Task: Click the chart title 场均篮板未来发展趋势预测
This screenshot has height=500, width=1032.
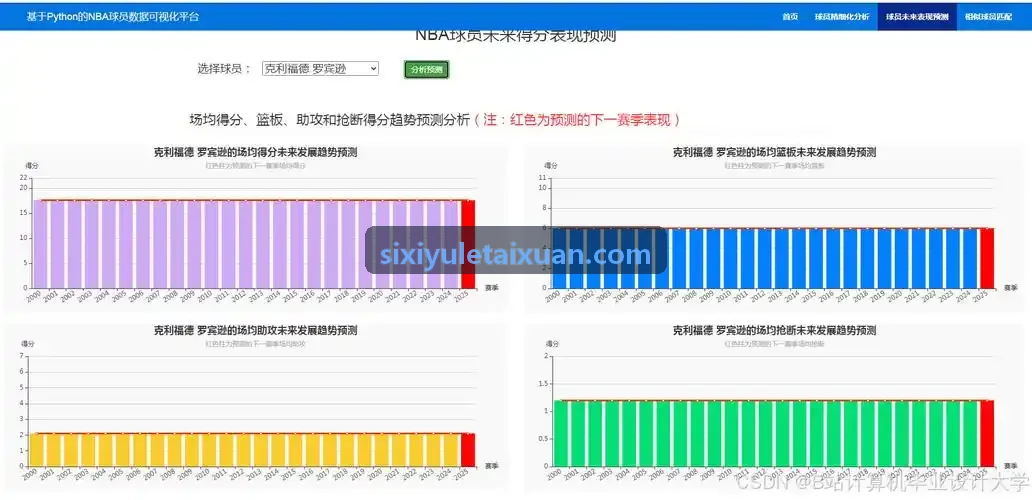Action: (x=774, y=152)
